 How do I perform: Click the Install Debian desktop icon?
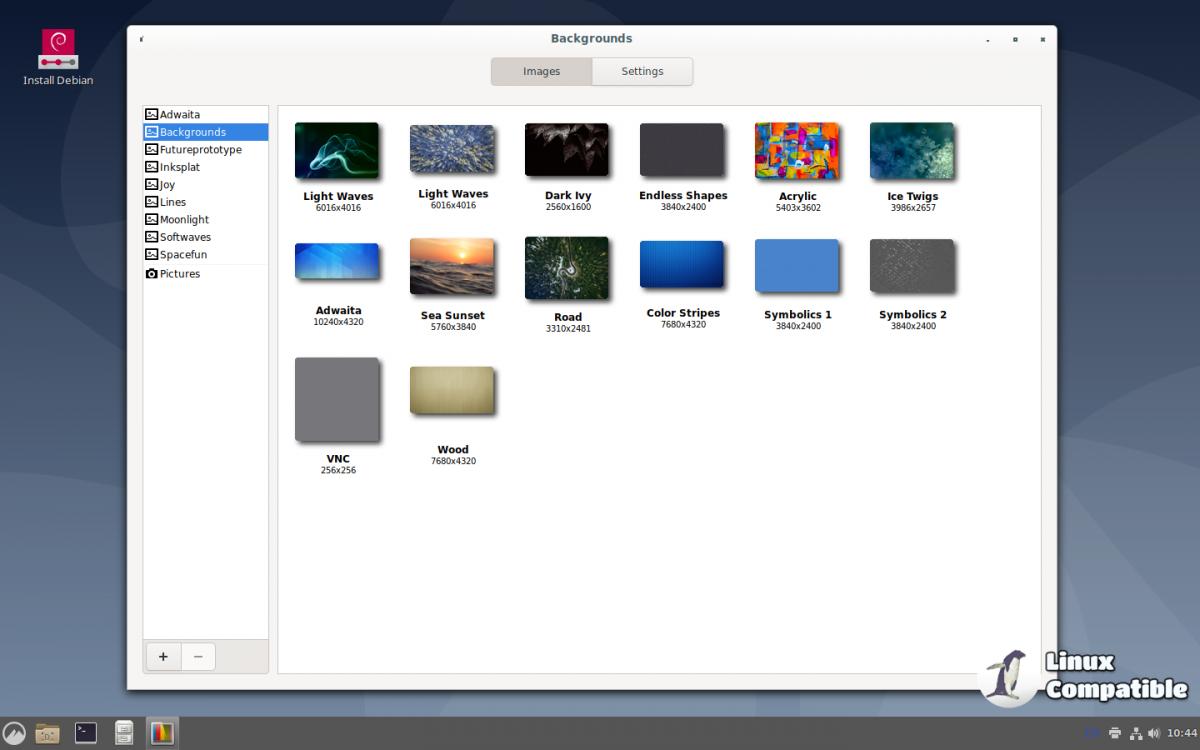click(57, 49)
